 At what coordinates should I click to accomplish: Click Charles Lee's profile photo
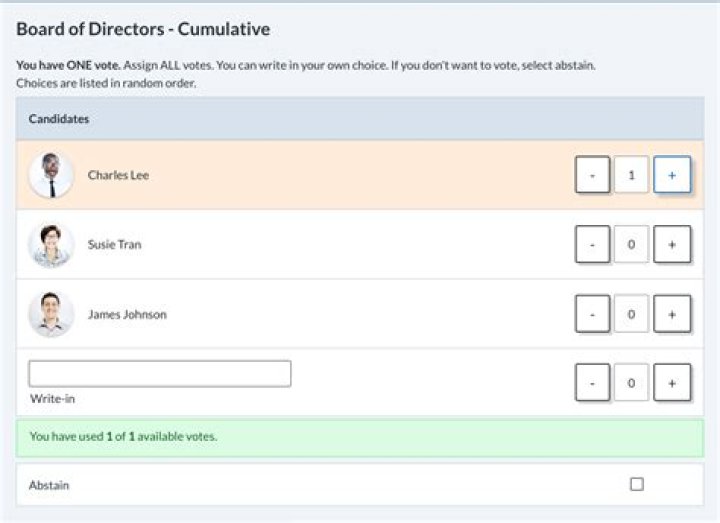pyautogui.click(x=50, y=175)
